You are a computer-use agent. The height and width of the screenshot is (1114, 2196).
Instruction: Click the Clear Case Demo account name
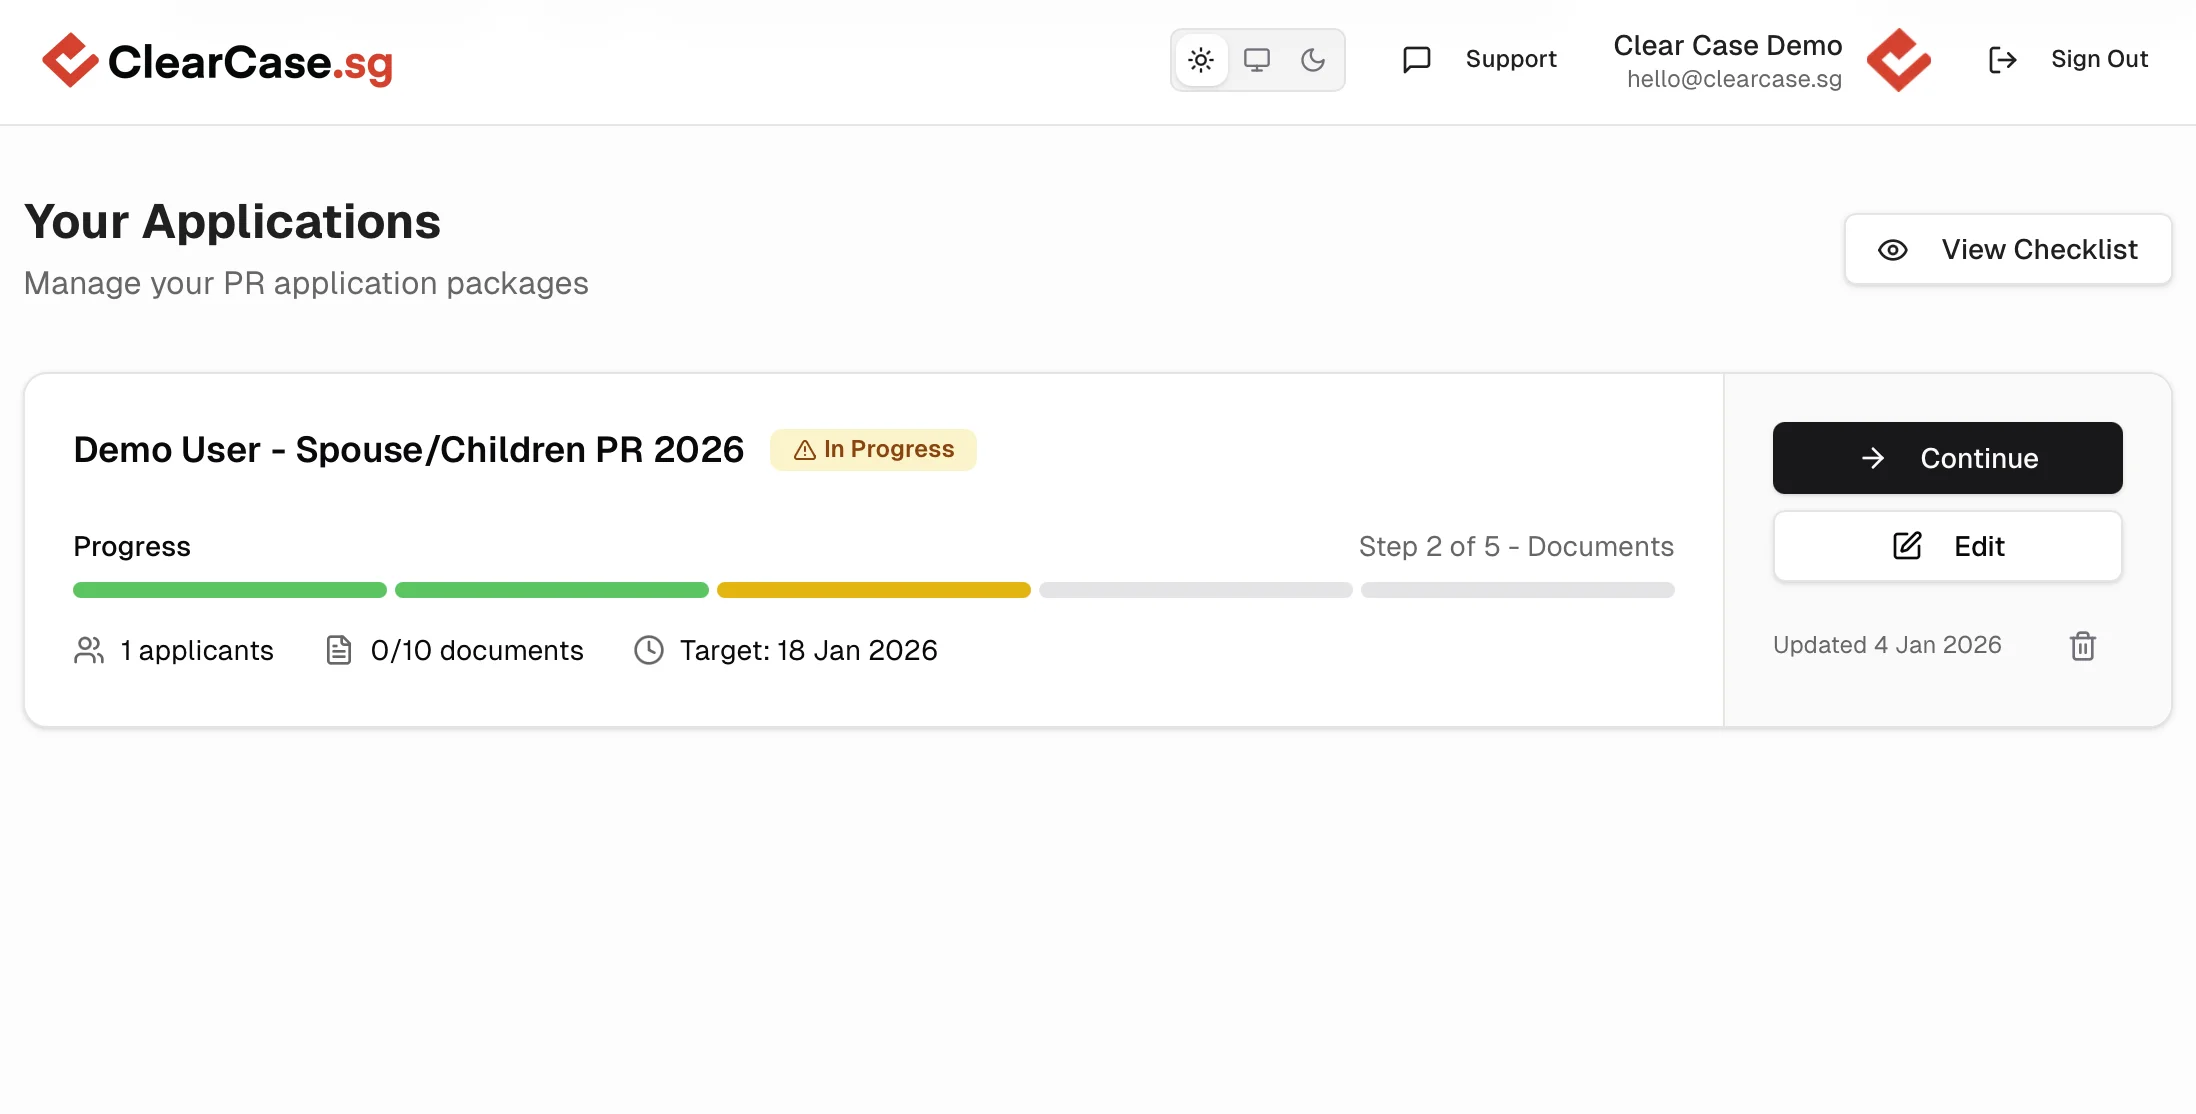click(x=1727, y=45)
